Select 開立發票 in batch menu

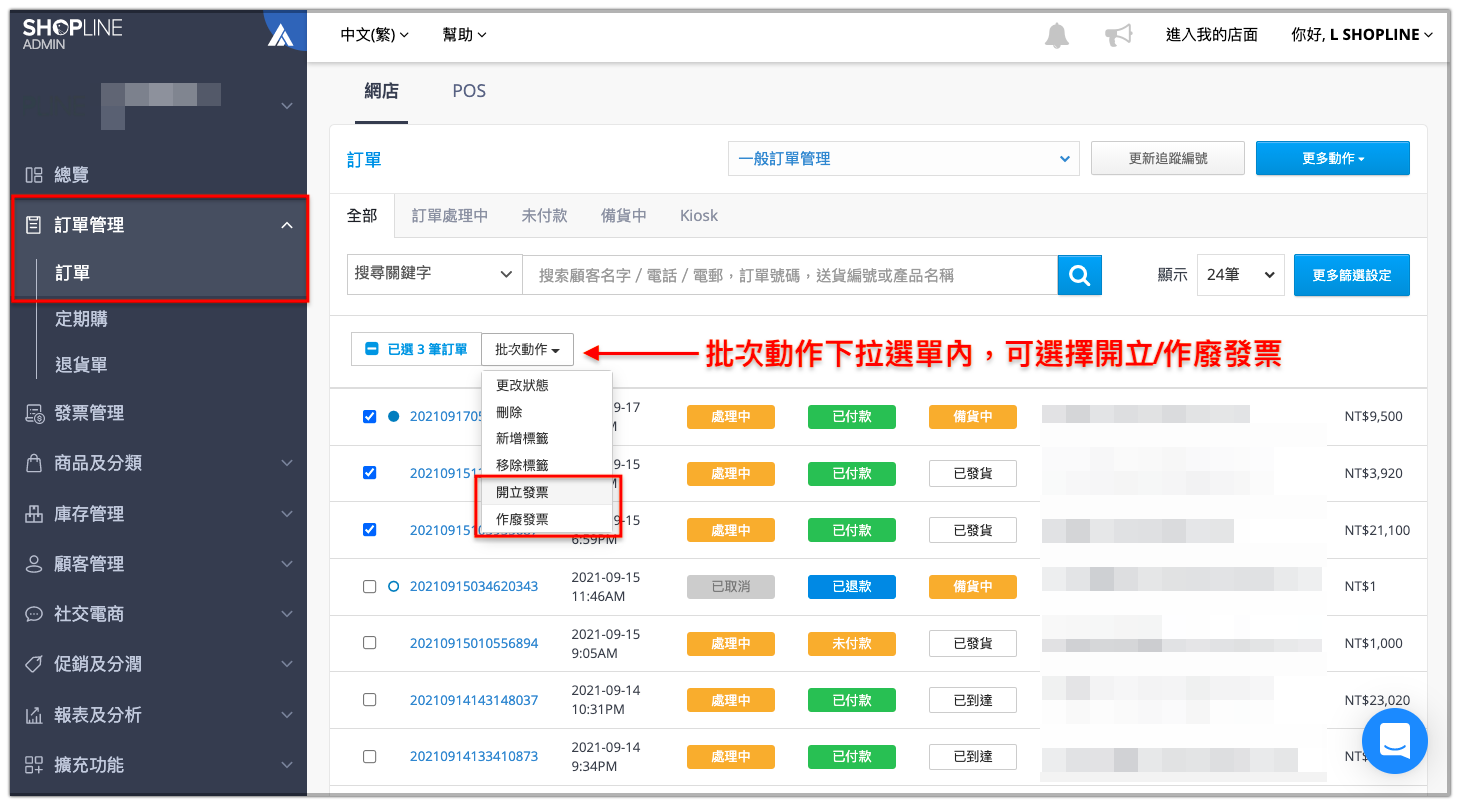click(x=546, y=492)
